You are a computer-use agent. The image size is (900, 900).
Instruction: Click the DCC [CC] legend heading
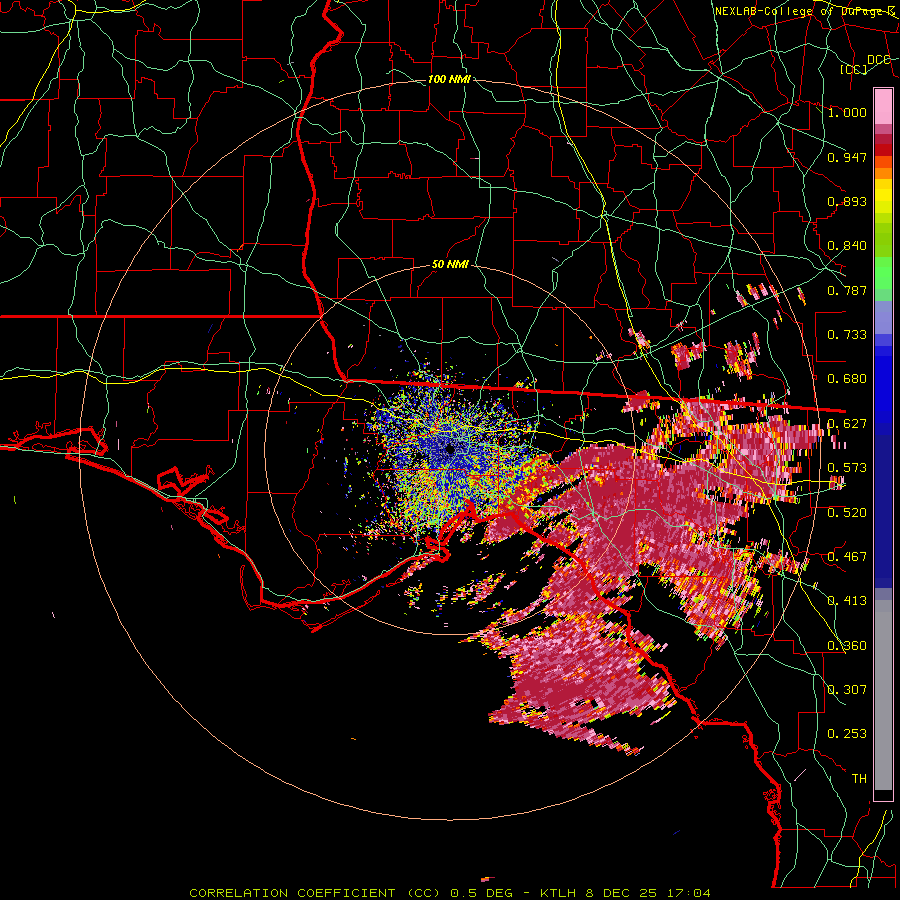[x=867, y=64]
